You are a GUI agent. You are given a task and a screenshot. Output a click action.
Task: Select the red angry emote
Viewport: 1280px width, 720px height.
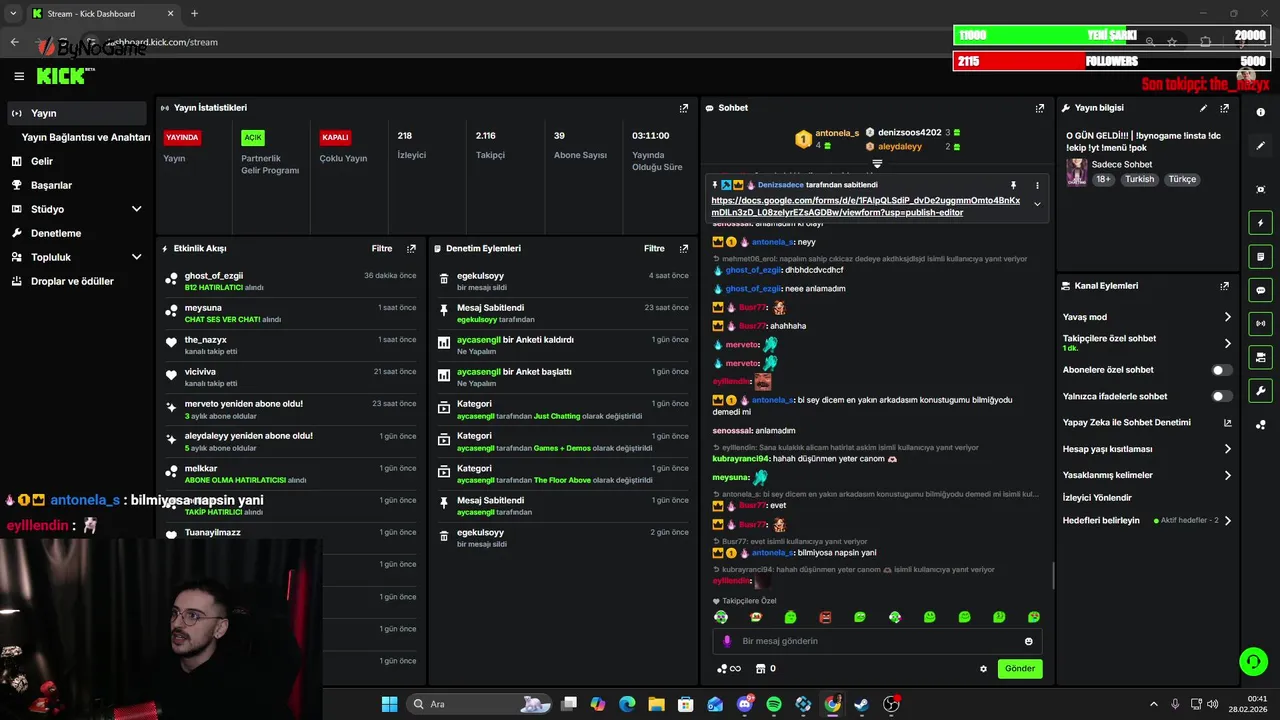825,617
